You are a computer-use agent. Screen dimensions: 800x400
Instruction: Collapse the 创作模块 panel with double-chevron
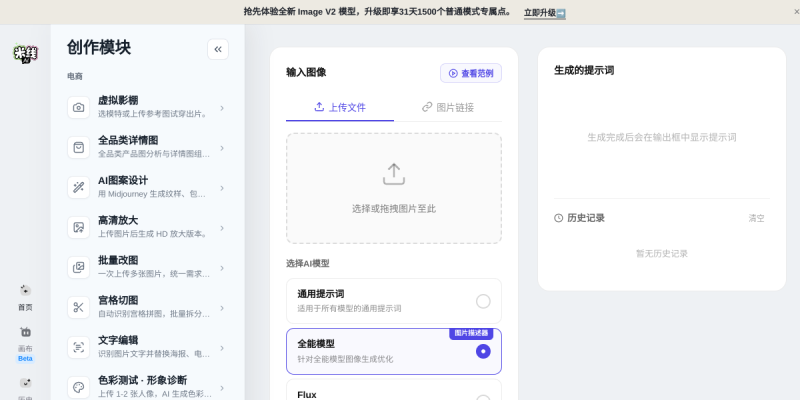[218, 49]
